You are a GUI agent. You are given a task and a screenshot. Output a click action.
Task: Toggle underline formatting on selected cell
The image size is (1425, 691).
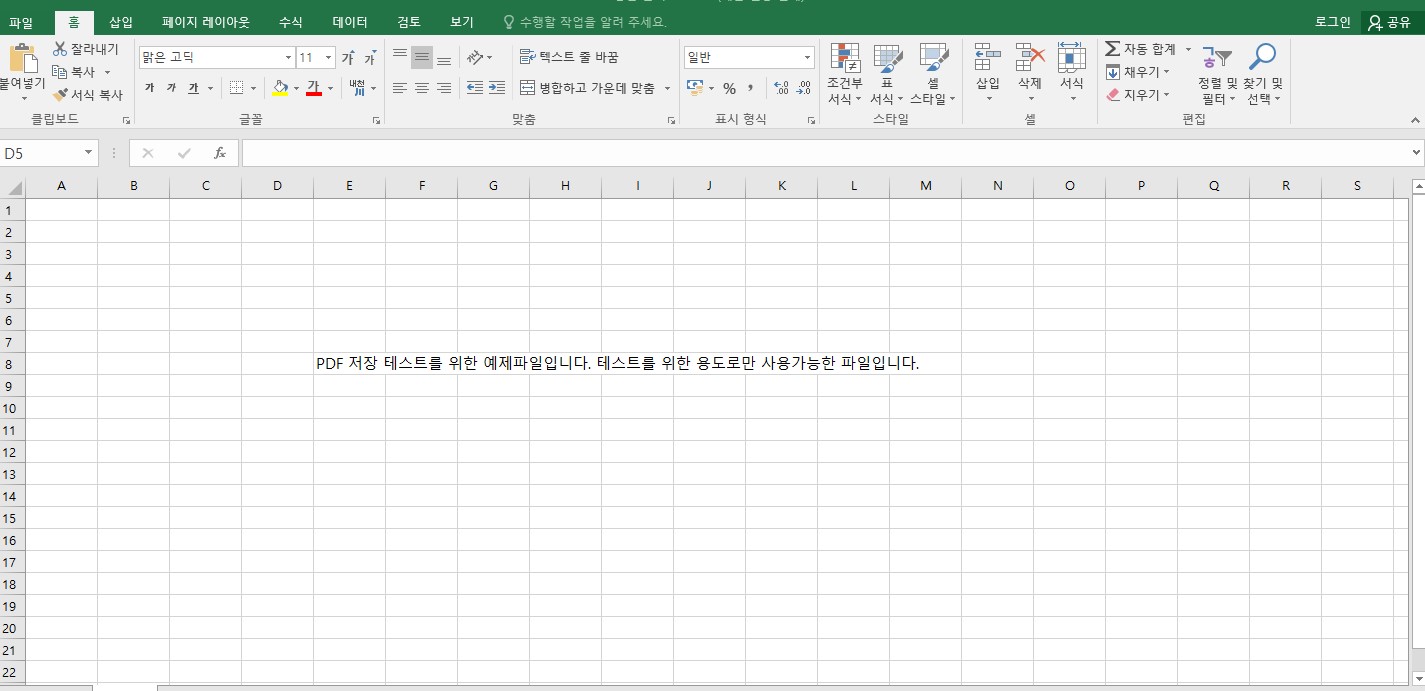191,88
